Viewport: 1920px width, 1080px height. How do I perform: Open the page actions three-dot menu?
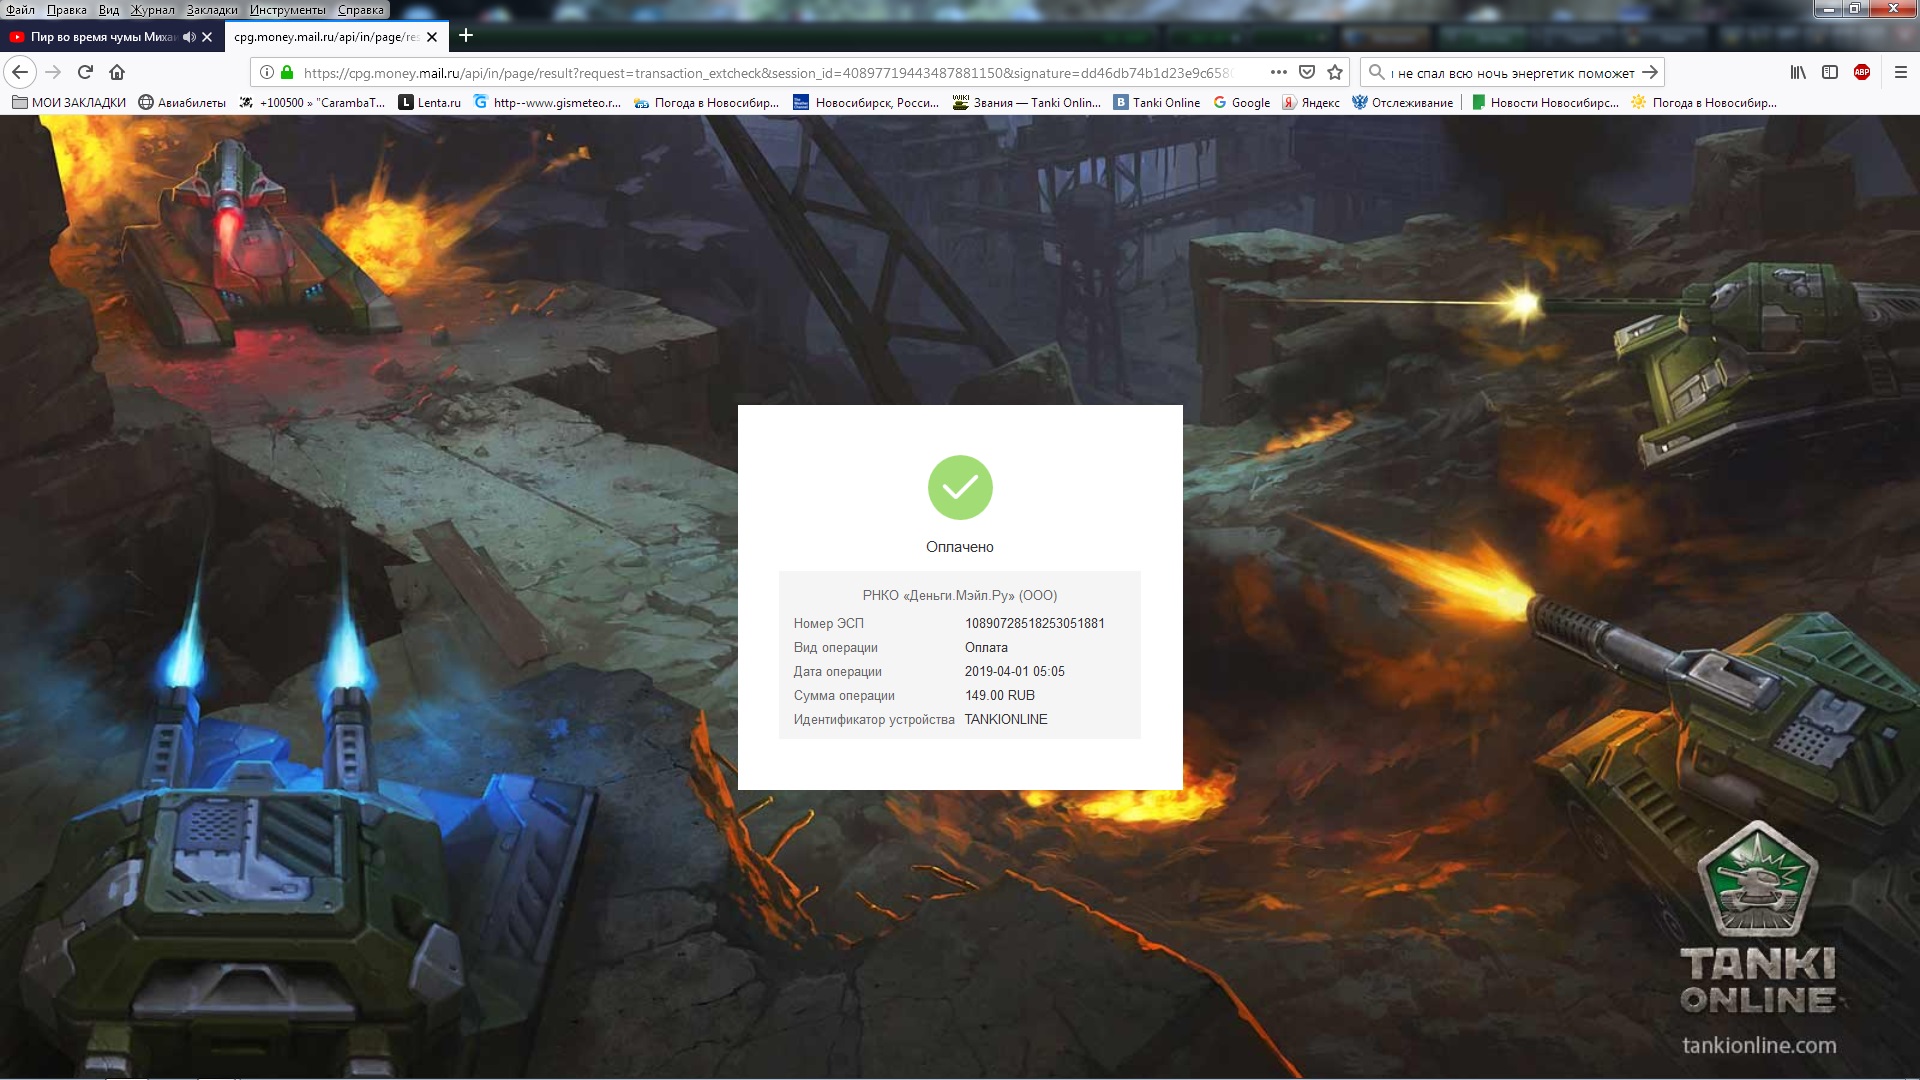point(1278,72)
